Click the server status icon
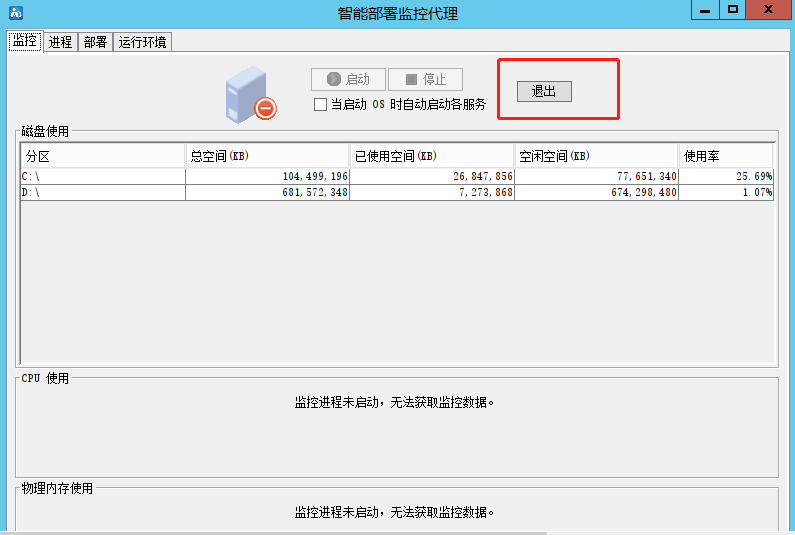The width and height of the screenshot is (795, 535). click(x=251, y=95)
